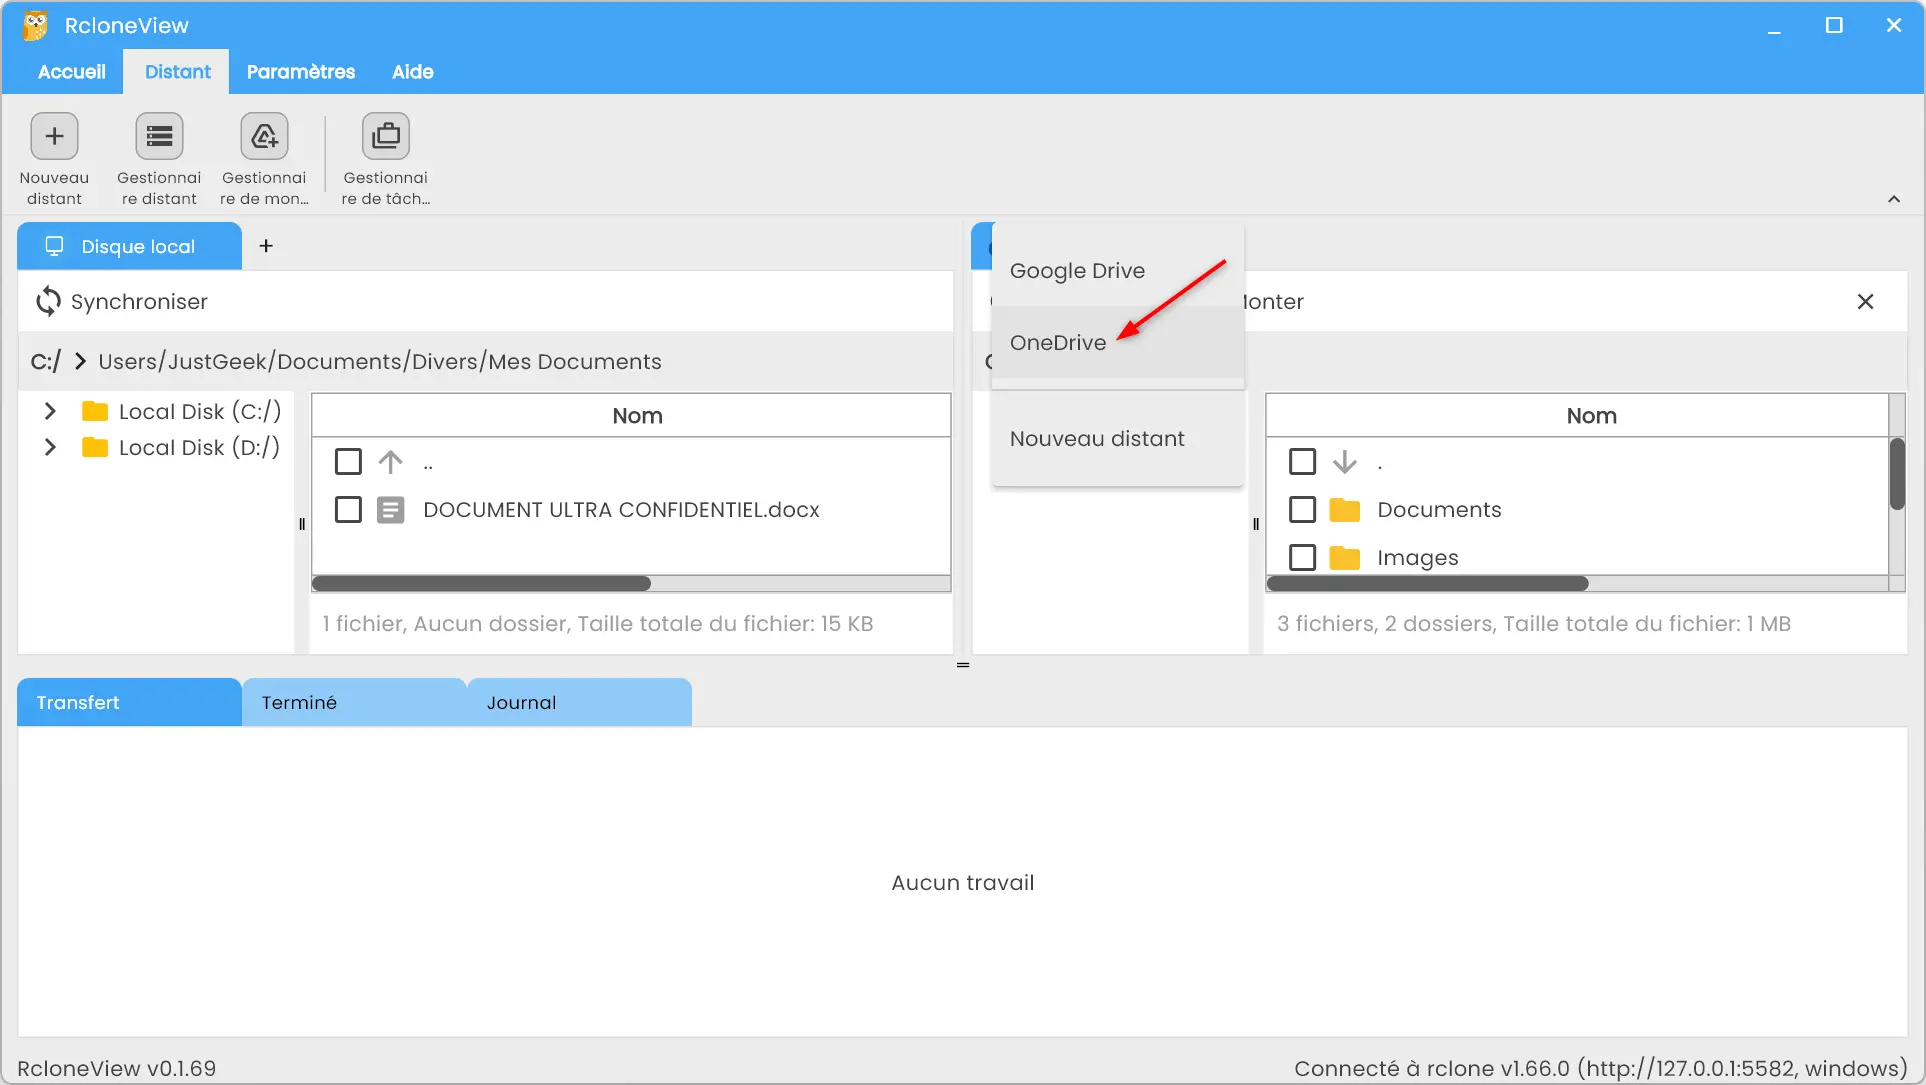
Task: Click the right pane horizontal scrollbar
Action: pyautogui.click(x=1427, y=583)
